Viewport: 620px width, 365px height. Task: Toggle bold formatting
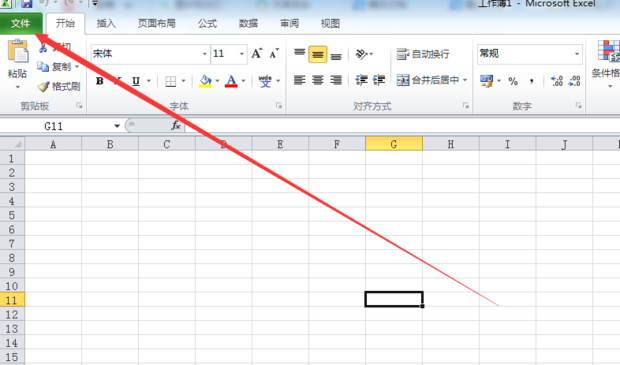[x=100, y=81]
